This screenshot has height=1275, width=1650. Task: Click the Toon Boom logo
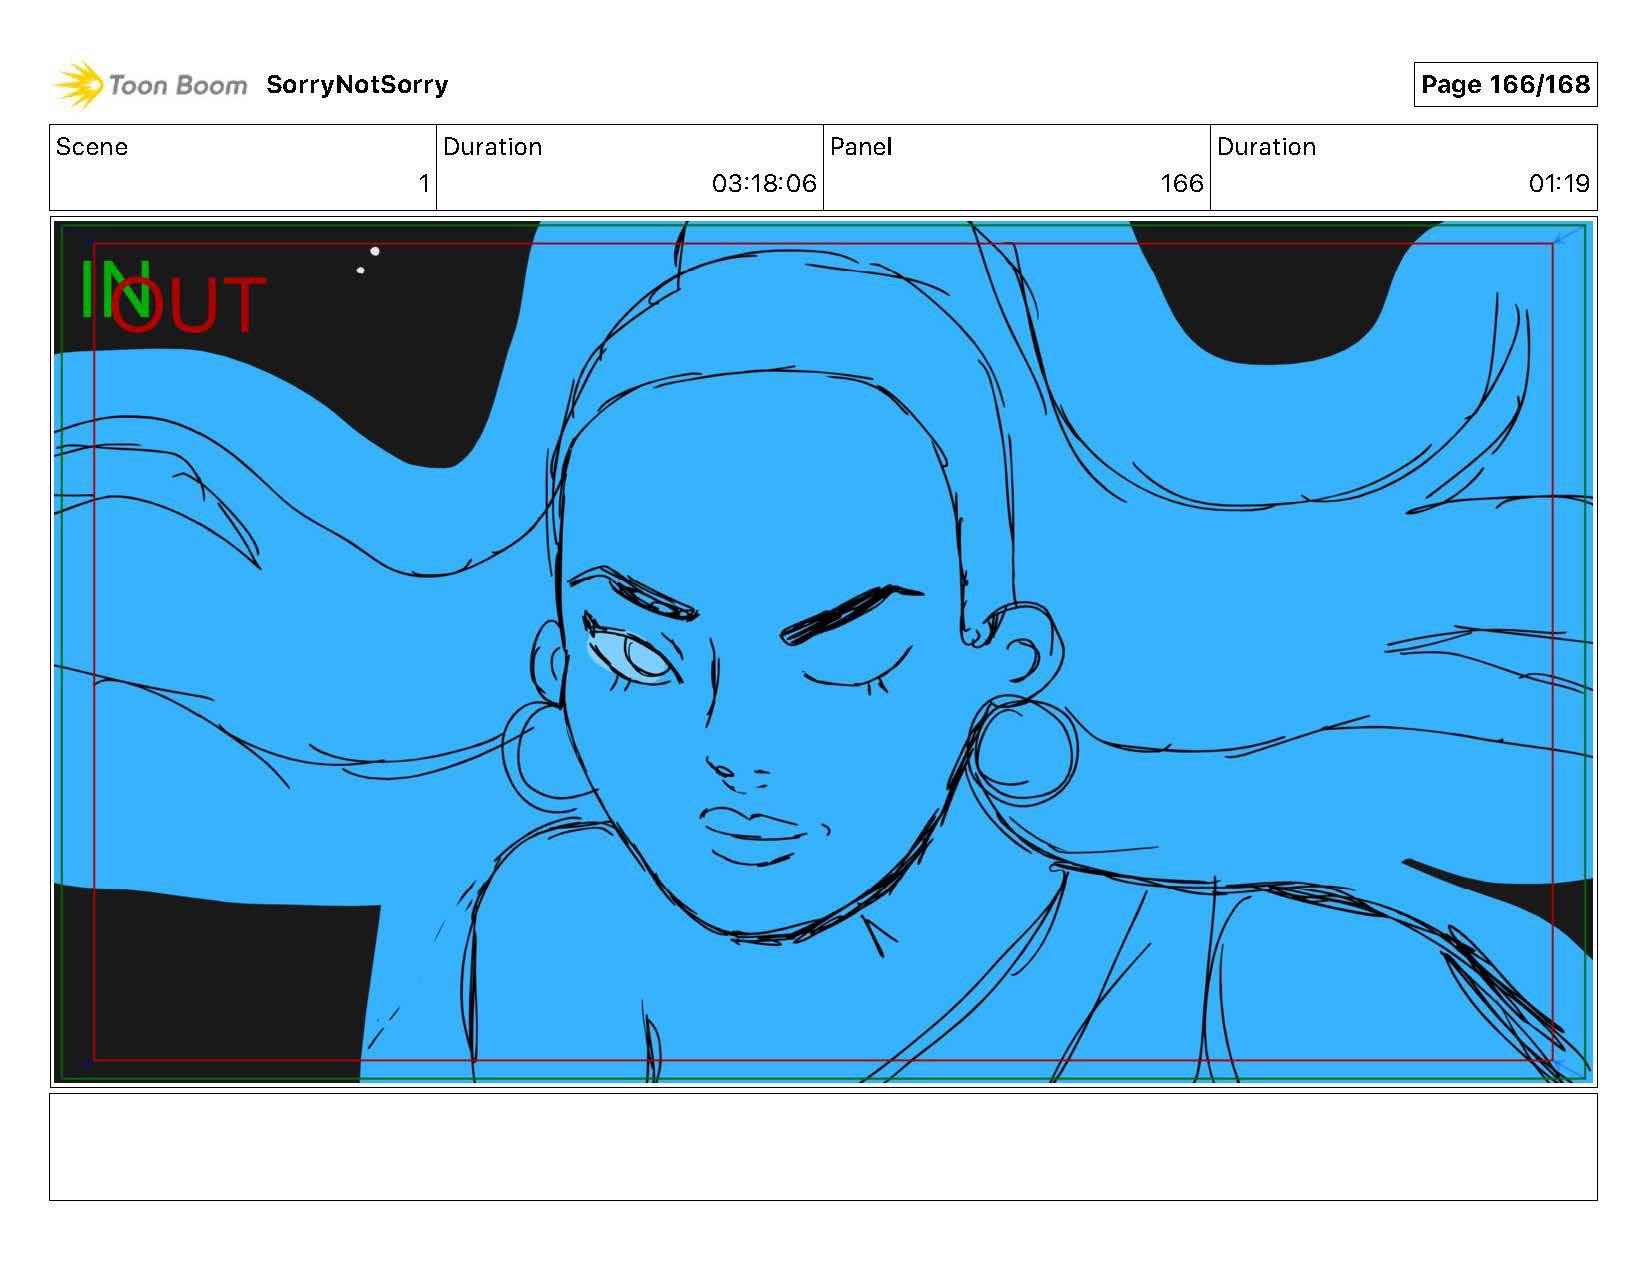(150, 85)
